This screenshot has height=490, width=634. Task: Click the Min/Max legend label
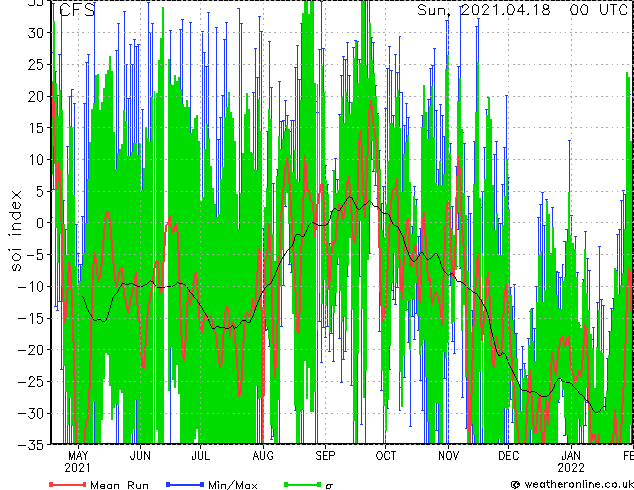point(232,485)
